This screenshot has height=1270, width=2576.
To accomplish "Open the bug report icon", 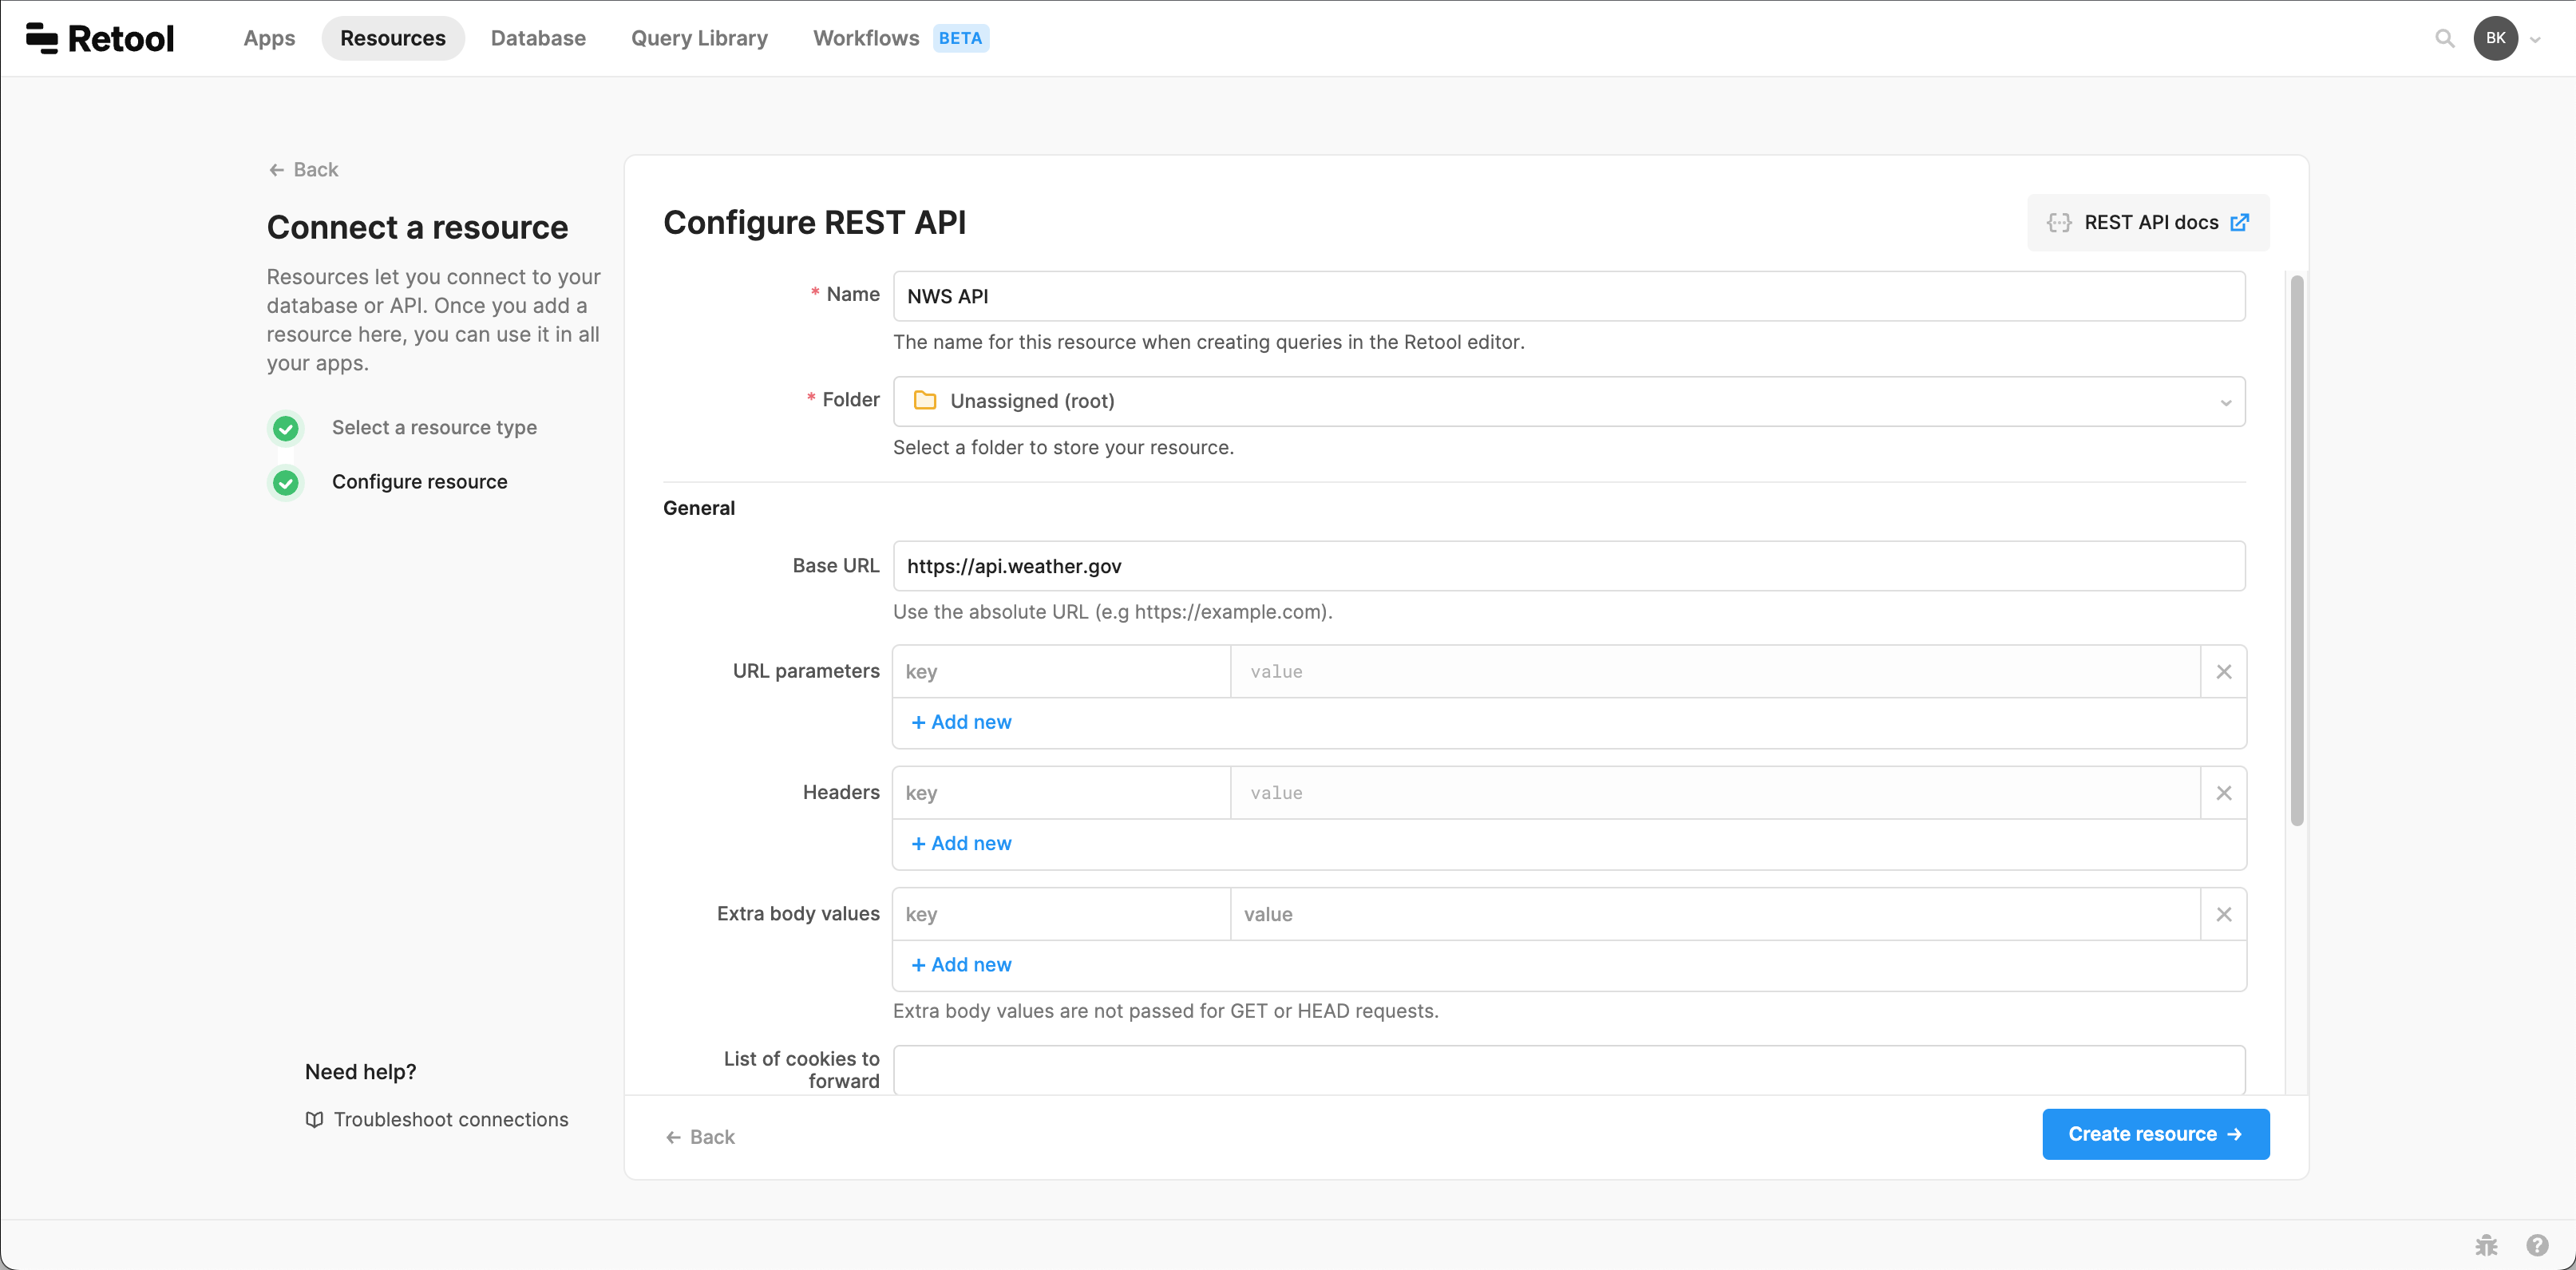I will (2486, 1245).
